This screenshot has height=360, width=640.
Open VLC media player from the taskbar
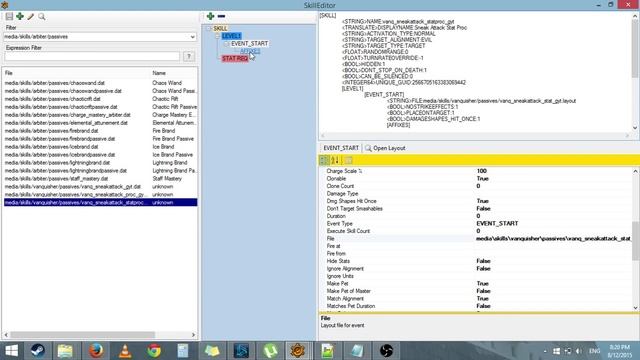(x=125, y=351)
